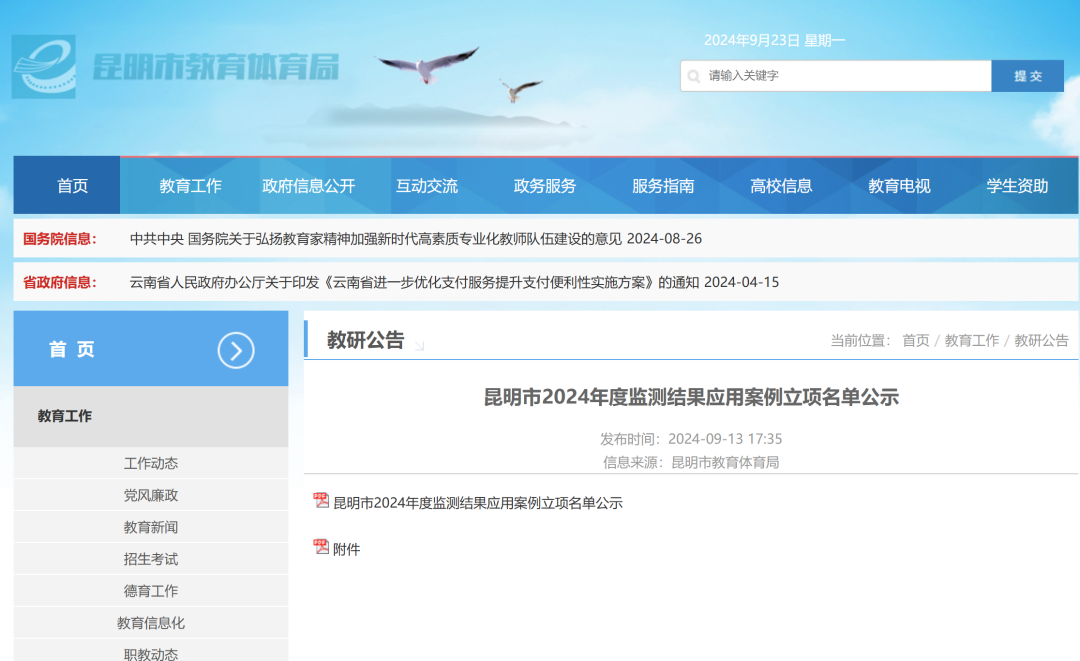Viewport: 1080px width, 661px height.
Task: Expand 教育工作 sidebar section header
Action: (x=65, y=416)
